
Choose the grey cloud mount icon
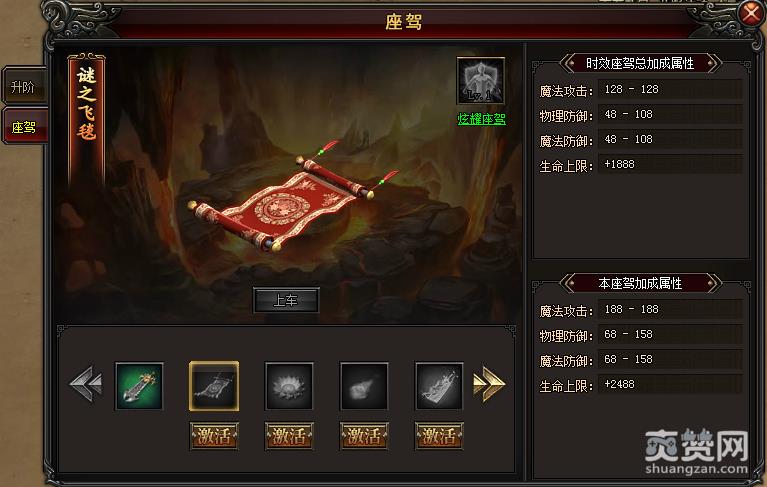tap(364, 386)
